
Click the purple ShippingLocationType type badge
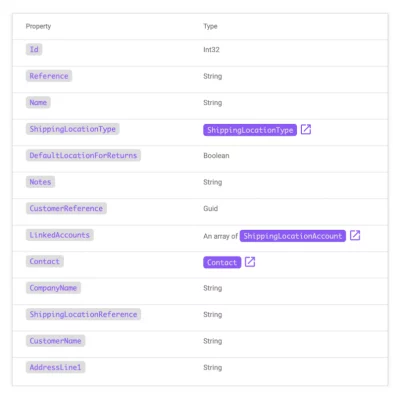coord(250,130)
